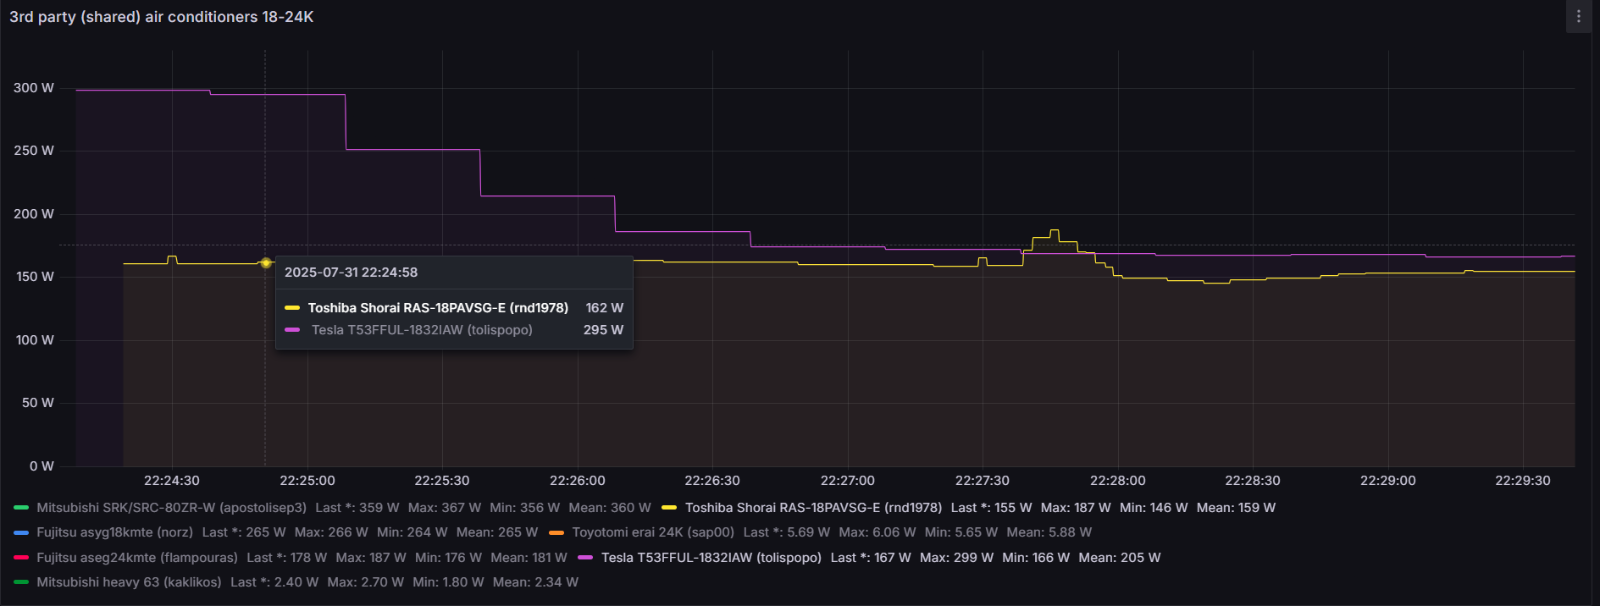Click the 300 W y-axis label
The height and width of the screenshot is (606, 1600).
34,88
